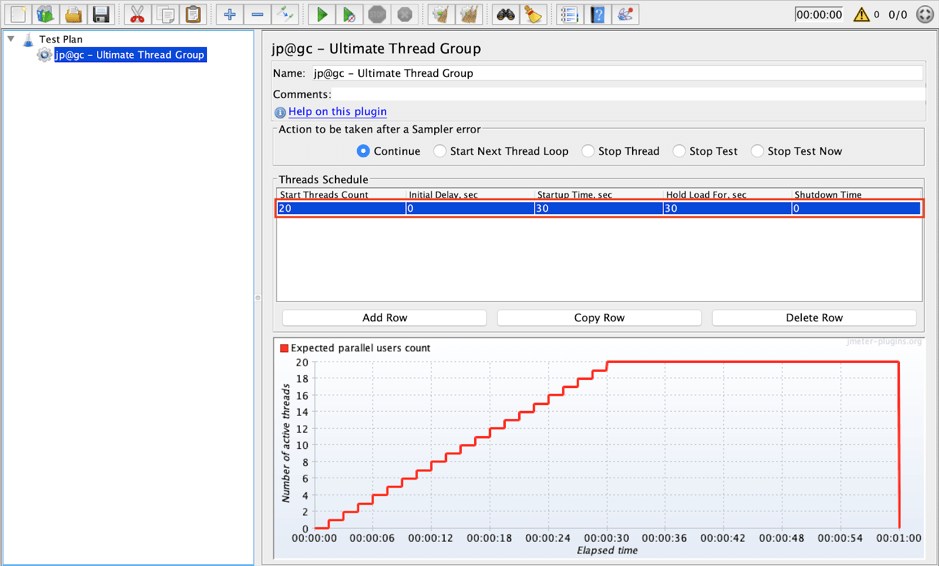This screenshot has height=566, width=939.
Task: Click the red Expected parallel users legend swatch
Action: (x=284, y=348)
